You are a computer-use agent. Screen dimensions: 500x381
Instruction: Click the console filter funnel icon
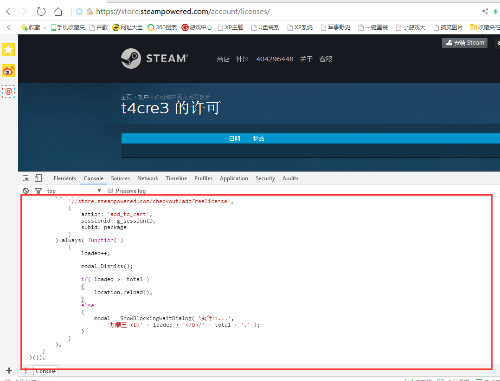click(39, 191)
